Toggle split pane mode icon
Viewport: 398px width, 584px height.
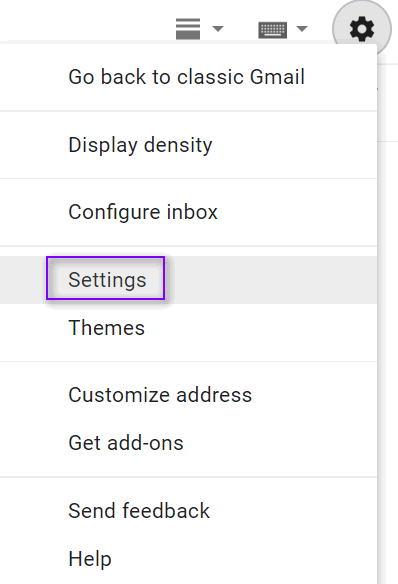click(x=188, y=29)
